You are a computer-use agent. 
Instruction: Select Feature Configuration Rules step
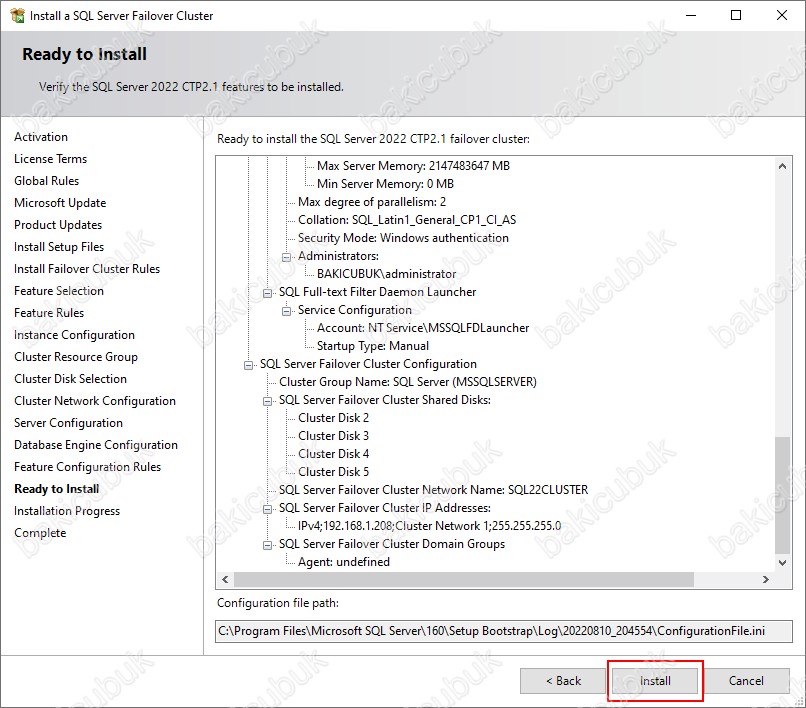point(87,467)
